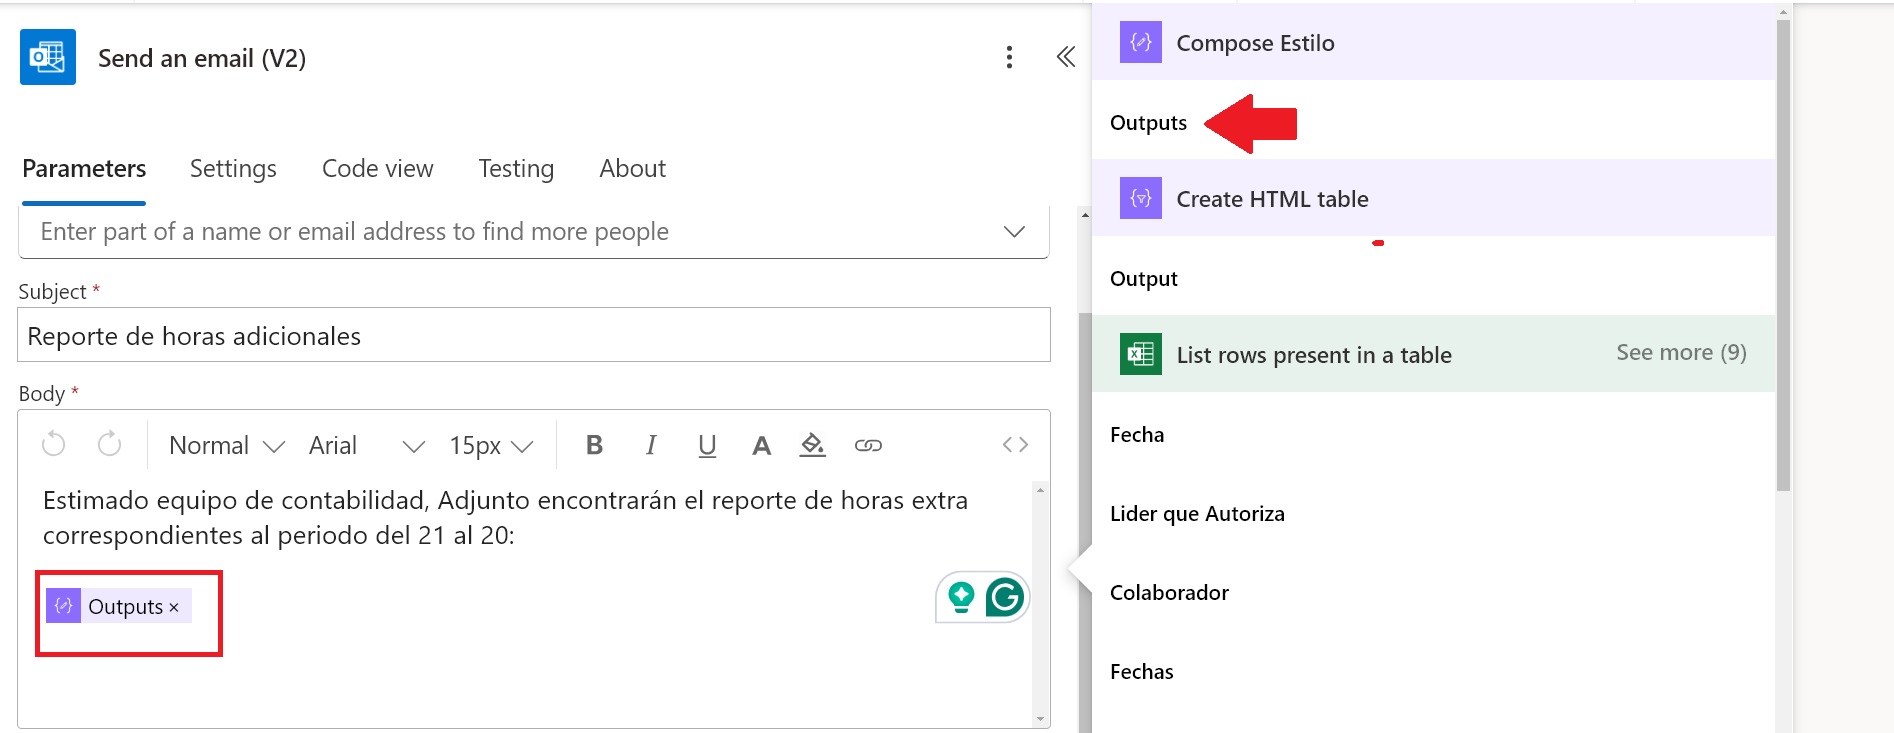Apply underline formatting in body editor
The height and width of the screenshot is (733, 1894).
click(707, 445)
